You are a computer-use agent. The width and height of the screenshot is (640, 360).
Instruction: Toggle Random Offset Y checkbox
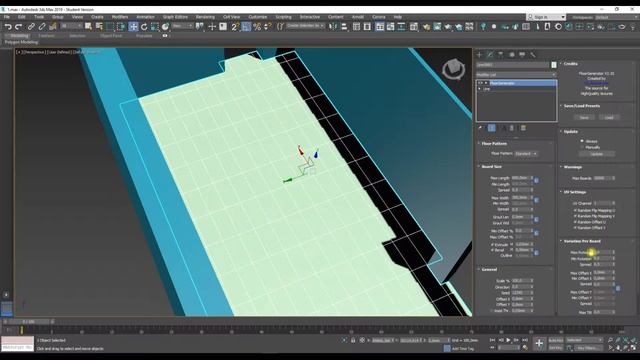click(x=576, y=228)
